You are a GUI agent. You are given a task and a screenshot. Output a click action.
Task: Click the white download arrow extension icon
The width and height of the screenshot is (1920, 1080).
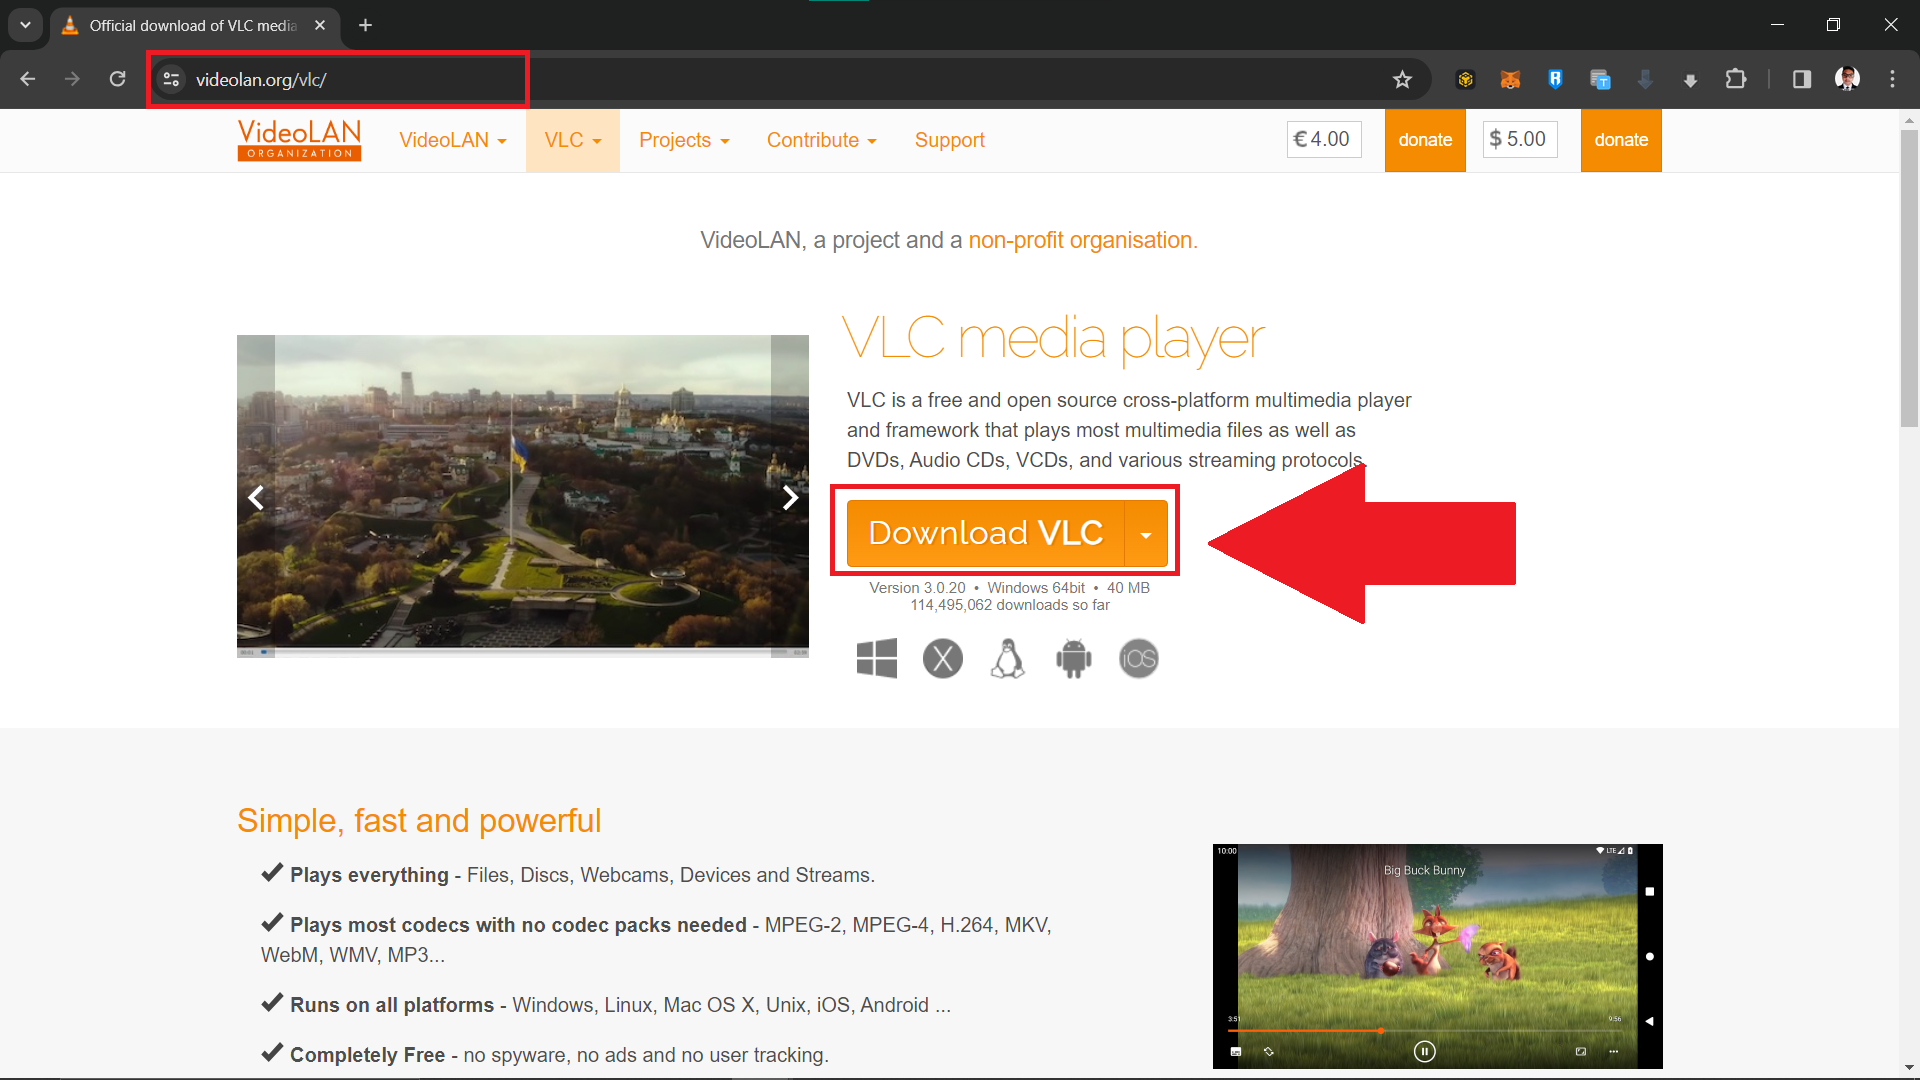[1690, 80]
